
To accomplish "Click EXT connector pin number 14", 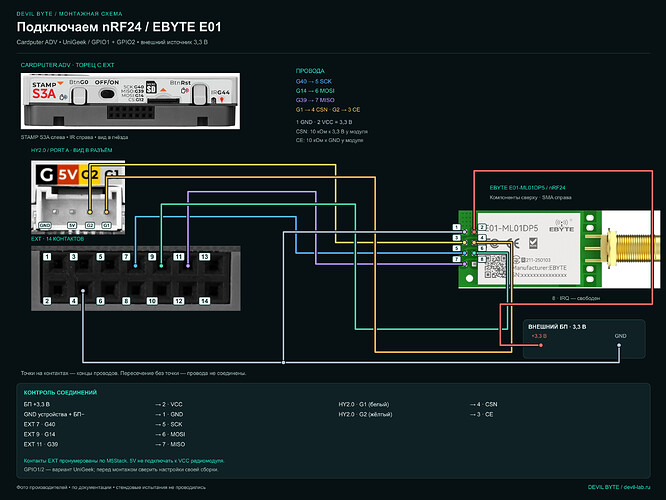I will point(204,301).
